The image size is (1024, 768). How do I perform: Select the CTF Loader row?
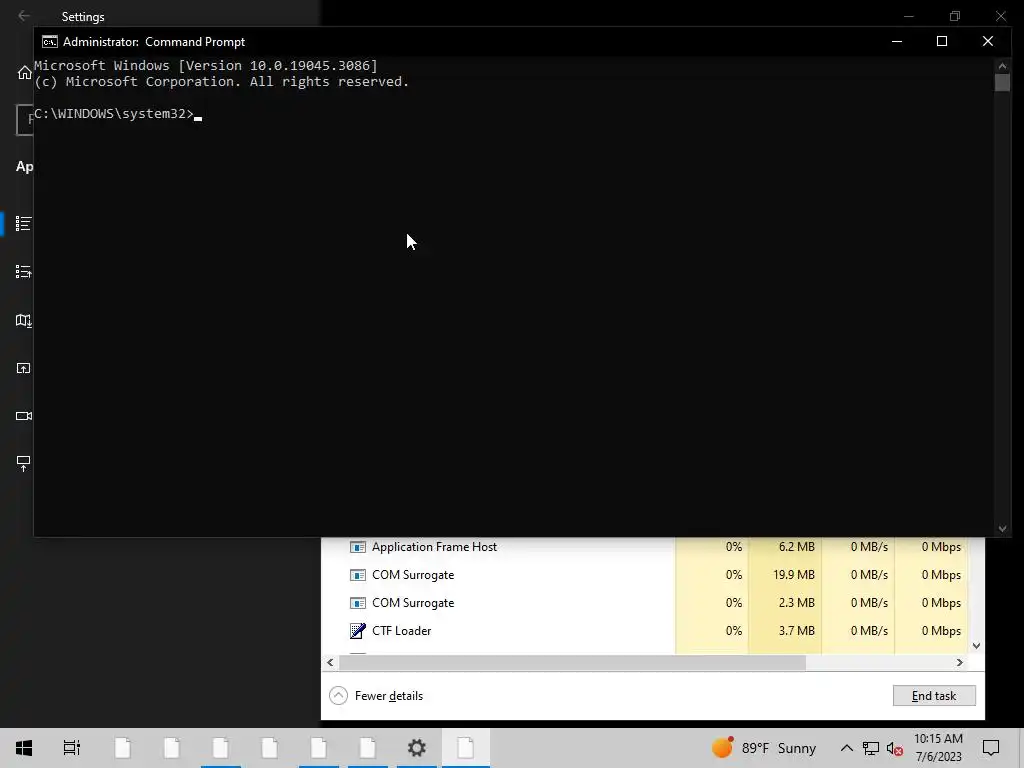(x=645, y=631)
